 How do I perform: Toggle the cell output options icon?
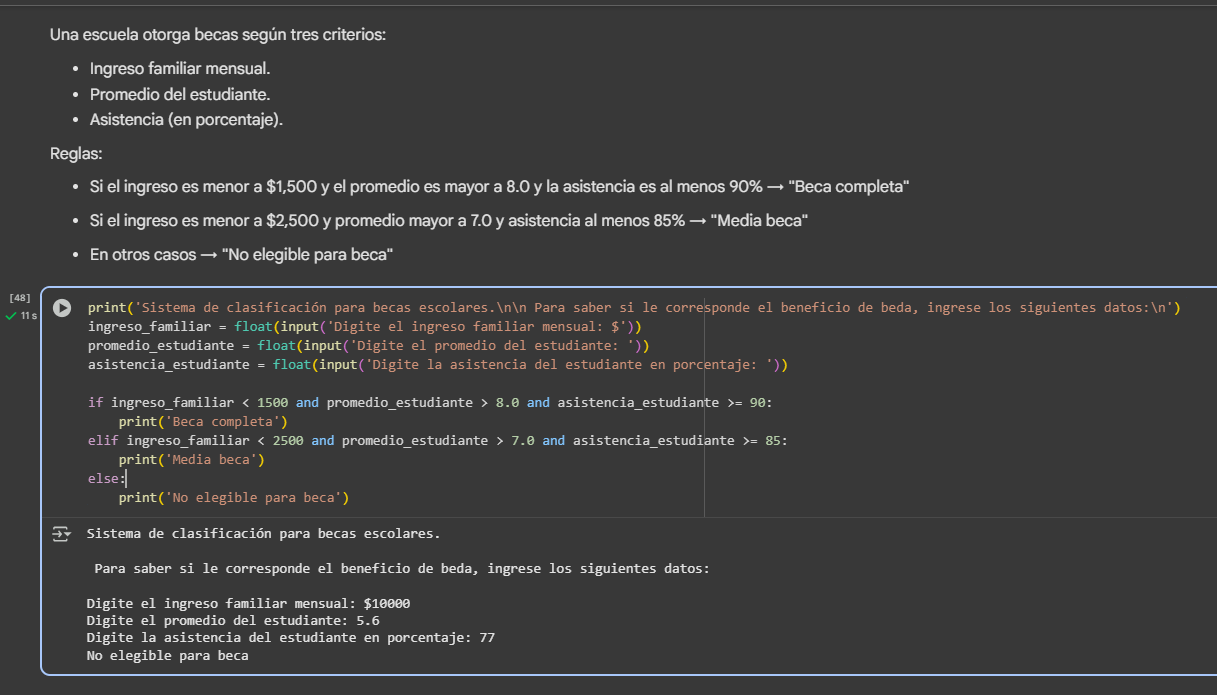point(62,534)
